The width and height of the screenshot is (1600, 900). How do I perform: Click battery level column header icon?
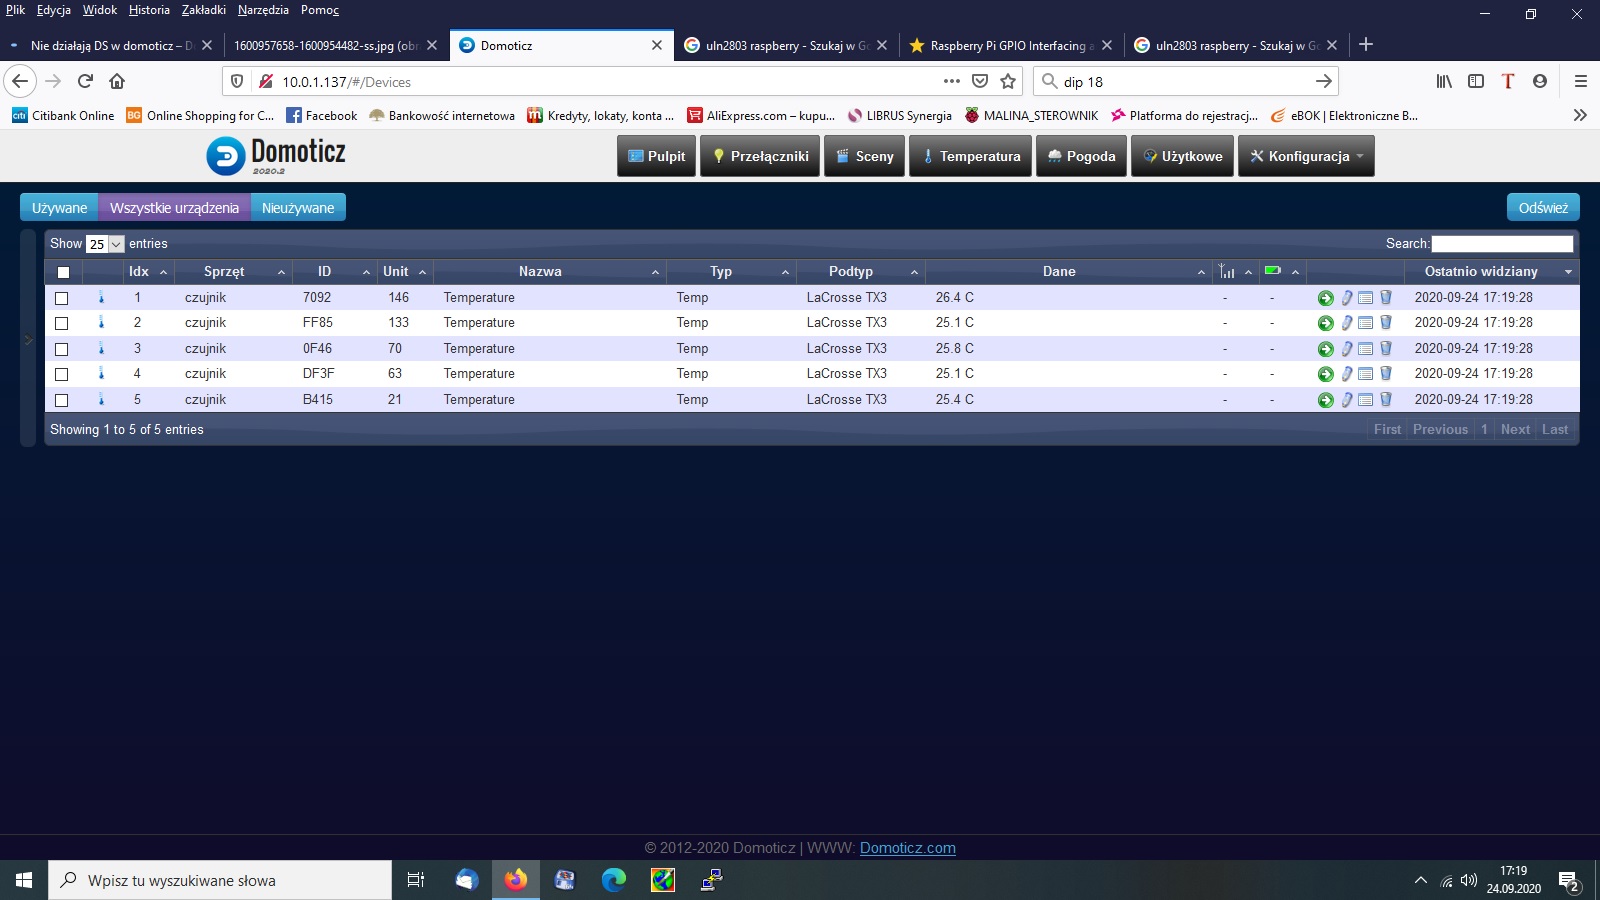[1273, 271]
